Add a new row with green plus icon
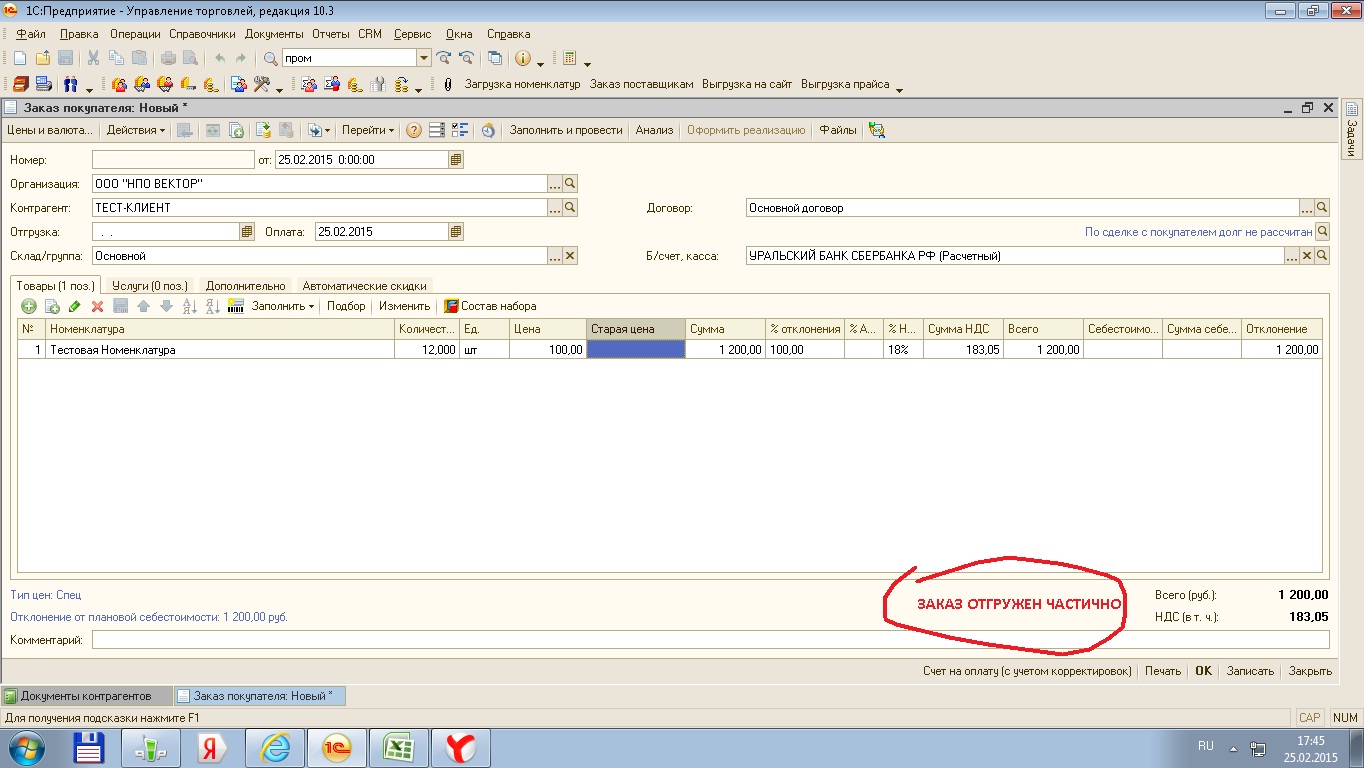 [29, 306]
